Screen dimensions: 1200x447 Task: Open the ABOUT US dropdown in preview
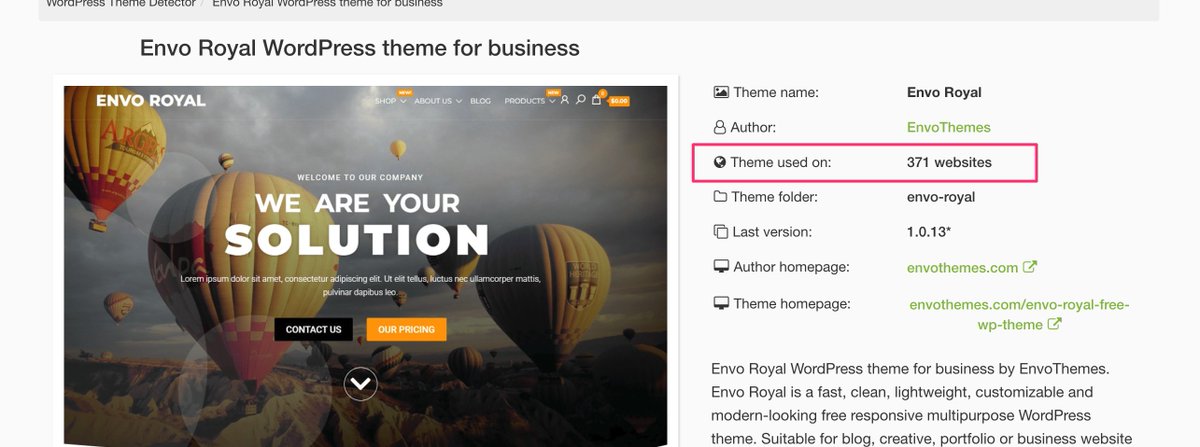(438, 101)
